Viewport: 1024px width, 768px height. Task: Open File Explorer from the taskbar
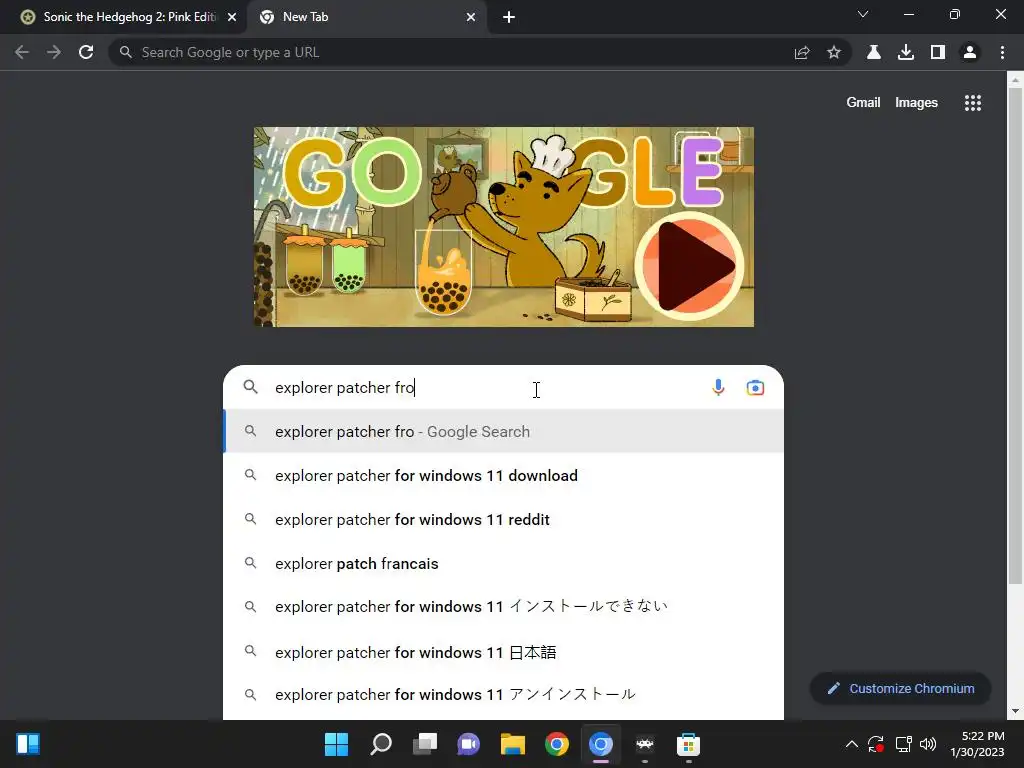tap(513, 744)
